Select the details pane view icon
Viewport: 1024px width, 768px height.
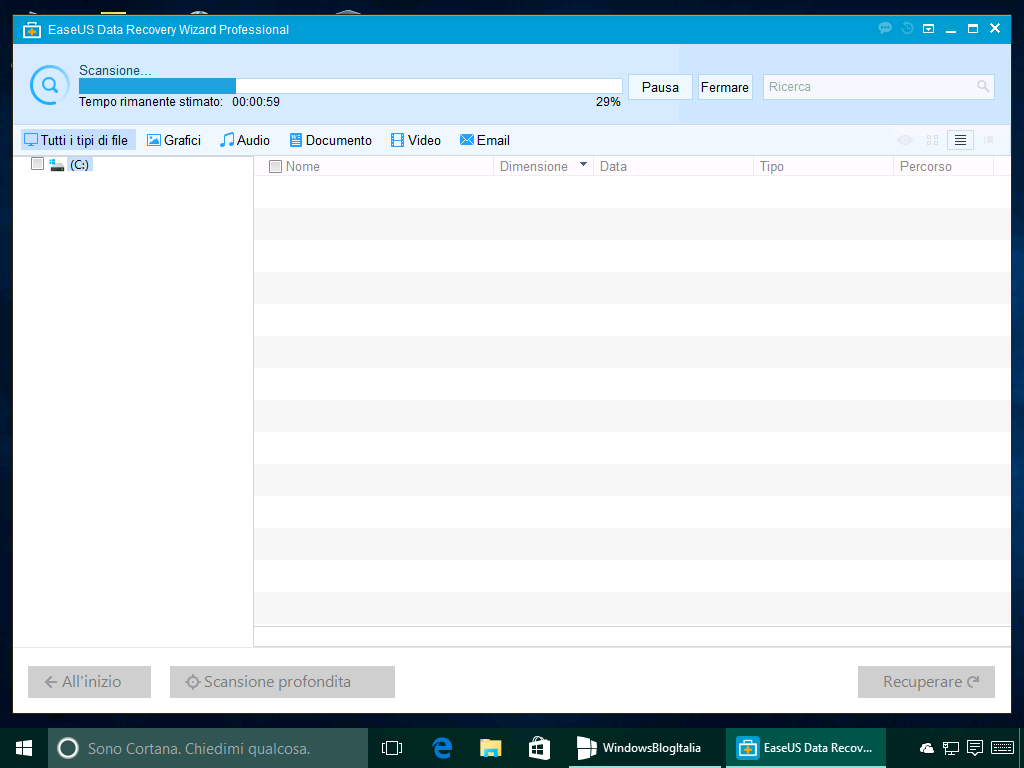pyautogui.click(x=989, y=140)
